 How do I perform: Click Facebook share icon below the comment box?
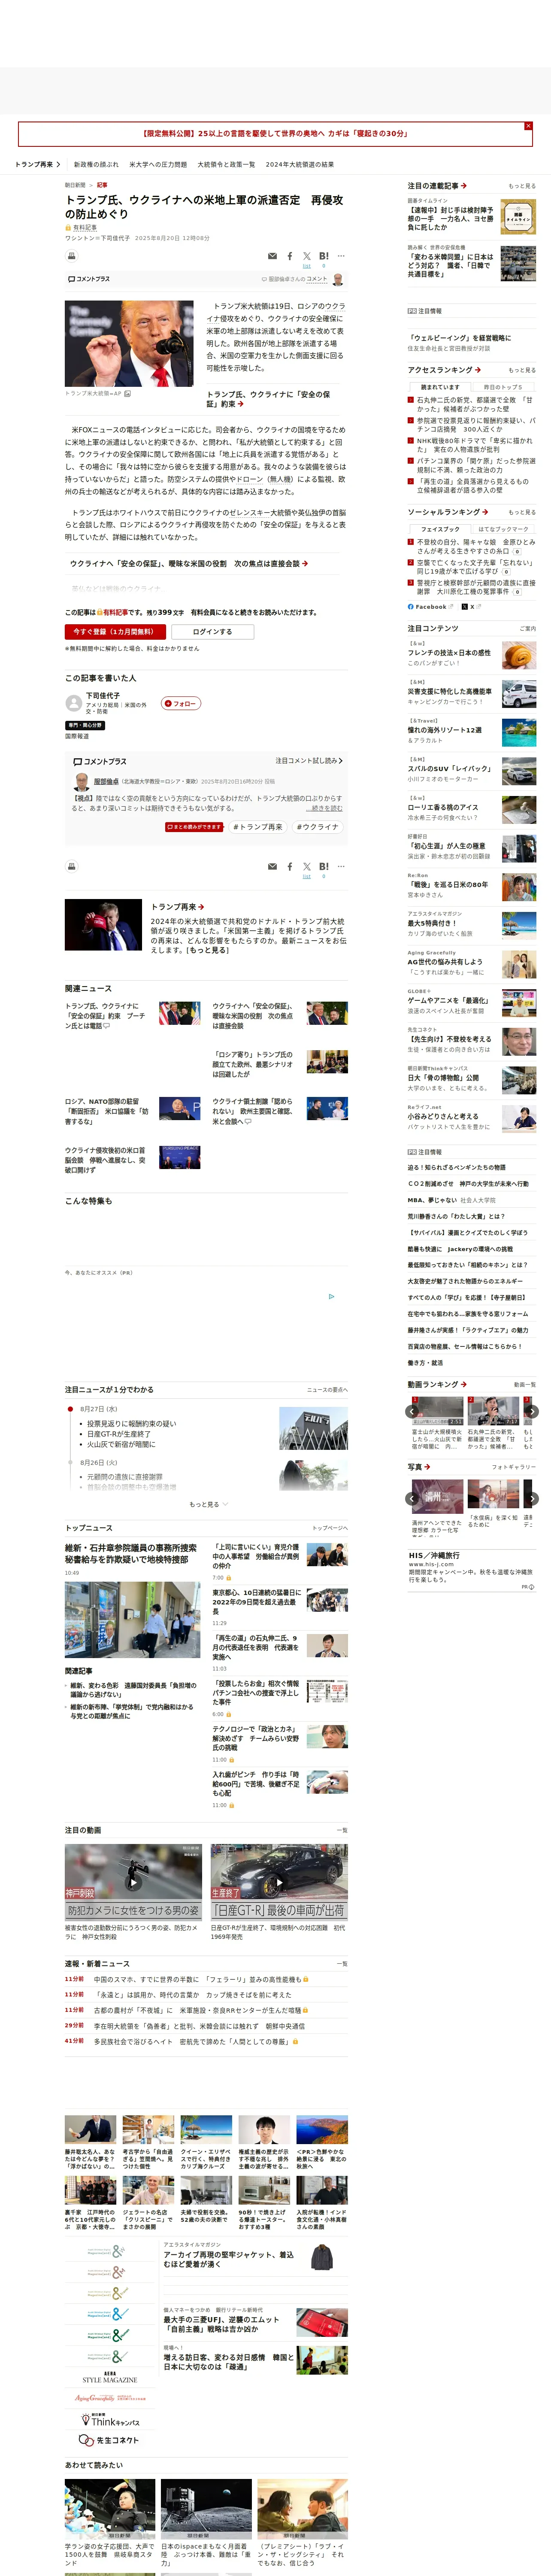point(290,866)
